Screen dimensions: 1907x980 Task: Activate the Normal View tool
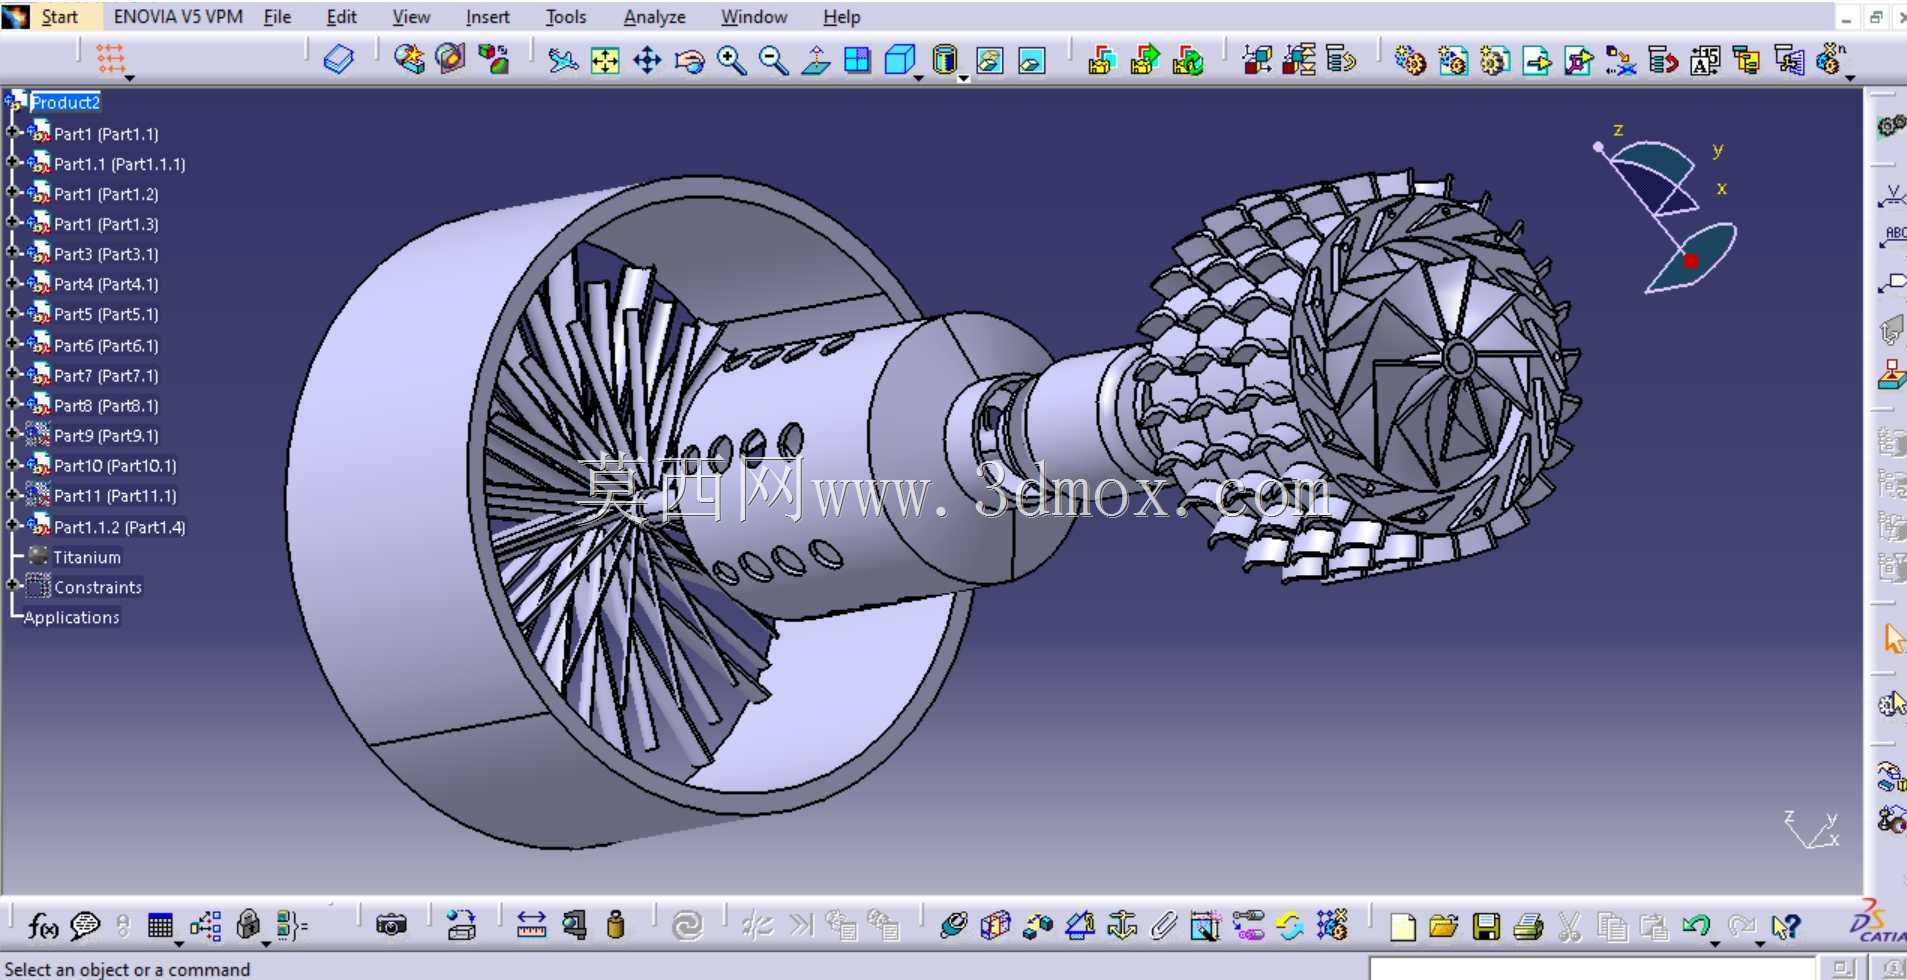click(816, 60)
